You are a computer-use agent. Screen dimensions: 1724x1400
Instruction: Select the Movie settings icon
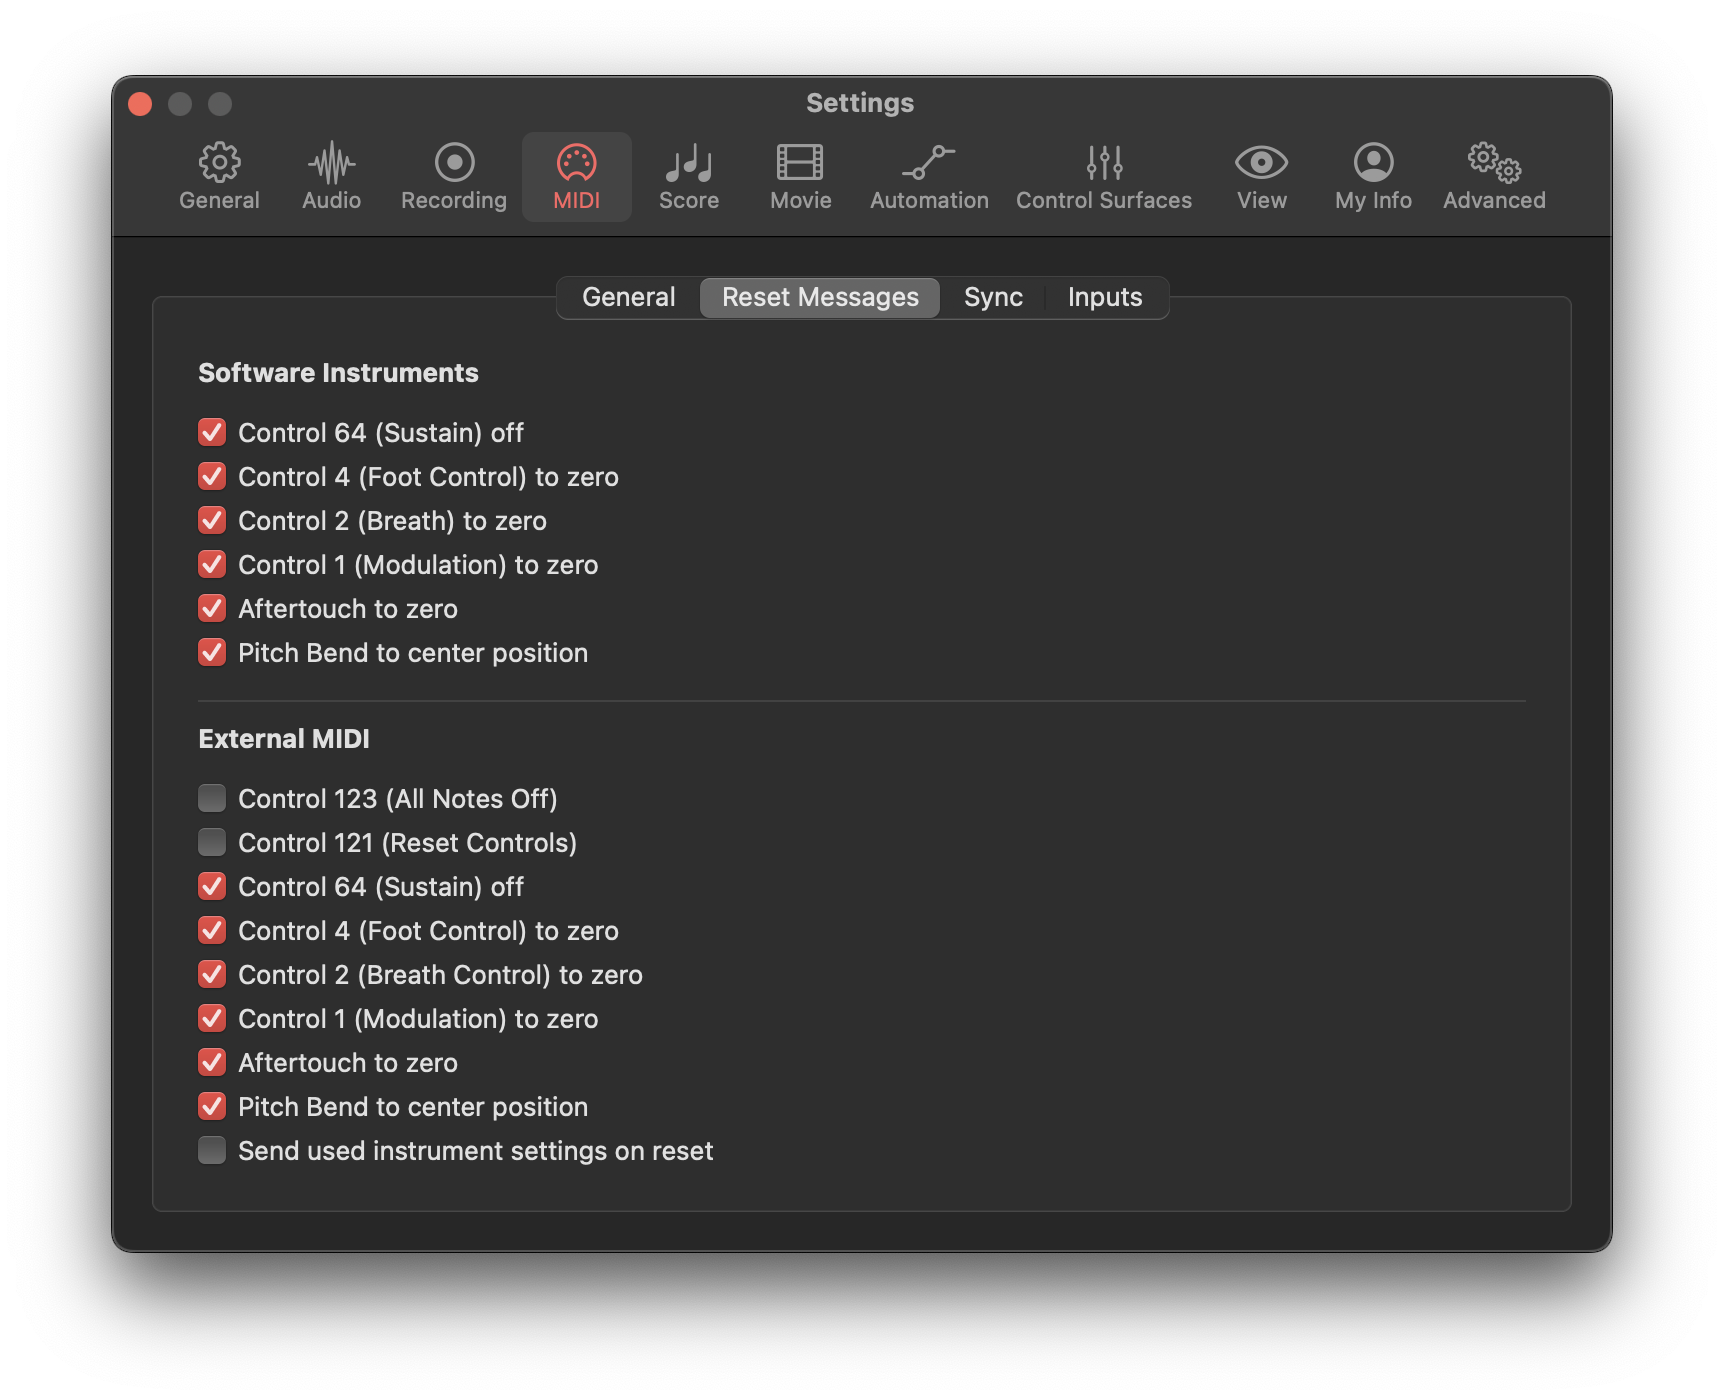pos(799,175)
